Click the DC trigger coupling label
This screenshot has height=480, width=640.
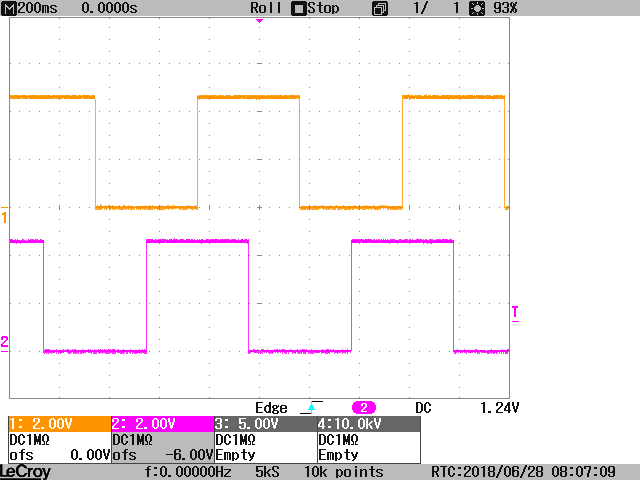coord(423,408)
